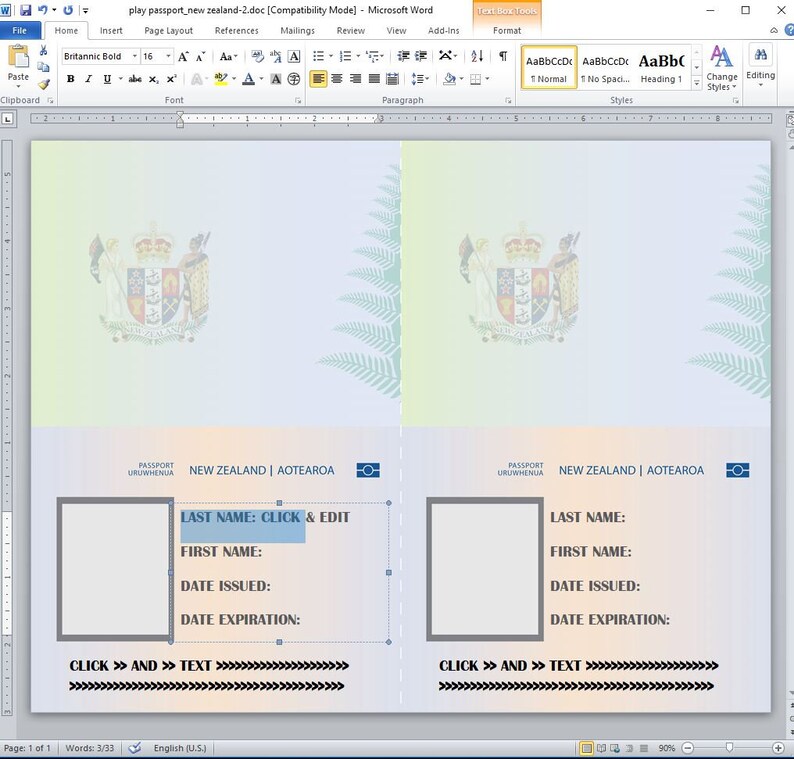Apply the No Spacing style

605,67
